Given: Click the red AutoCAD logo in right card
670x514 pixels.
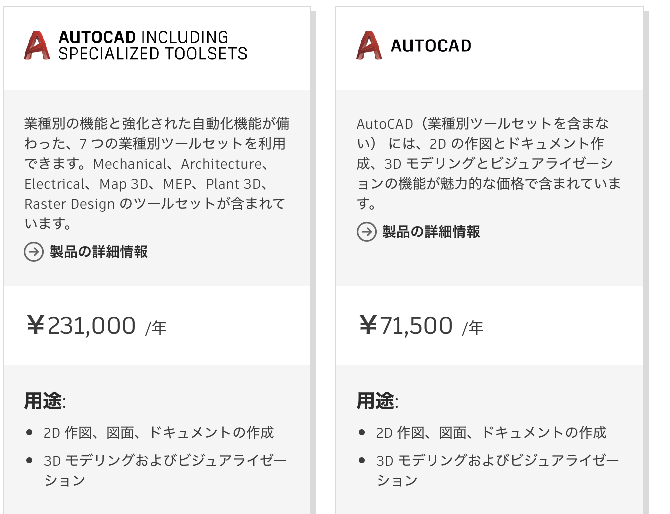Looking at the screenshot, I should [369, 45].
